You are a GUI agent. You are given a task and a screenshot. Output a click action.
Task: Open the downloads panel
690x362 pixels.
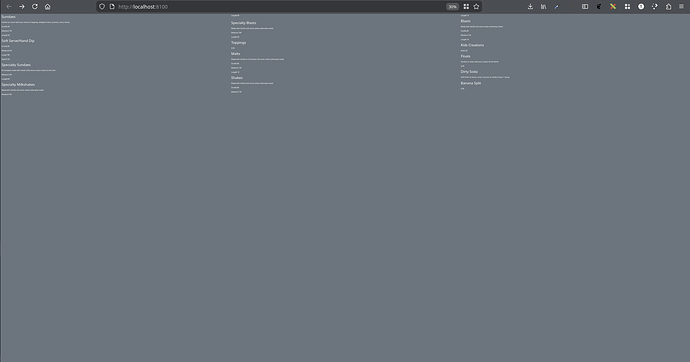(530, 7)
